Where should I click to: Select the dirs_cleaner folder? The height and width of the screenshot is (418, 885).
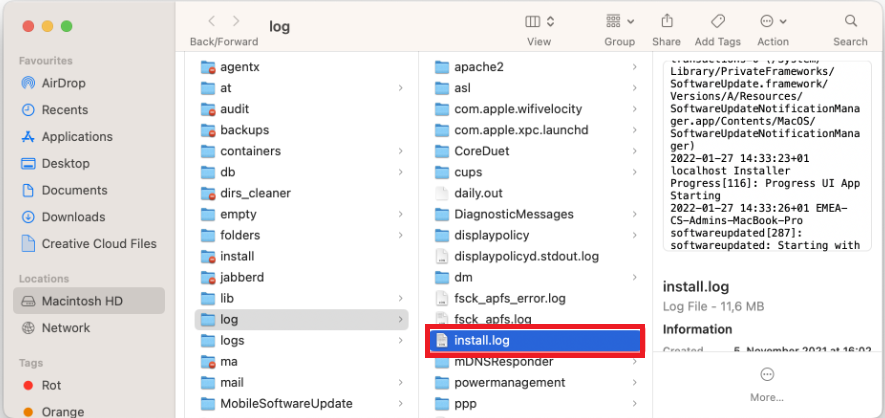click(301, 193)
